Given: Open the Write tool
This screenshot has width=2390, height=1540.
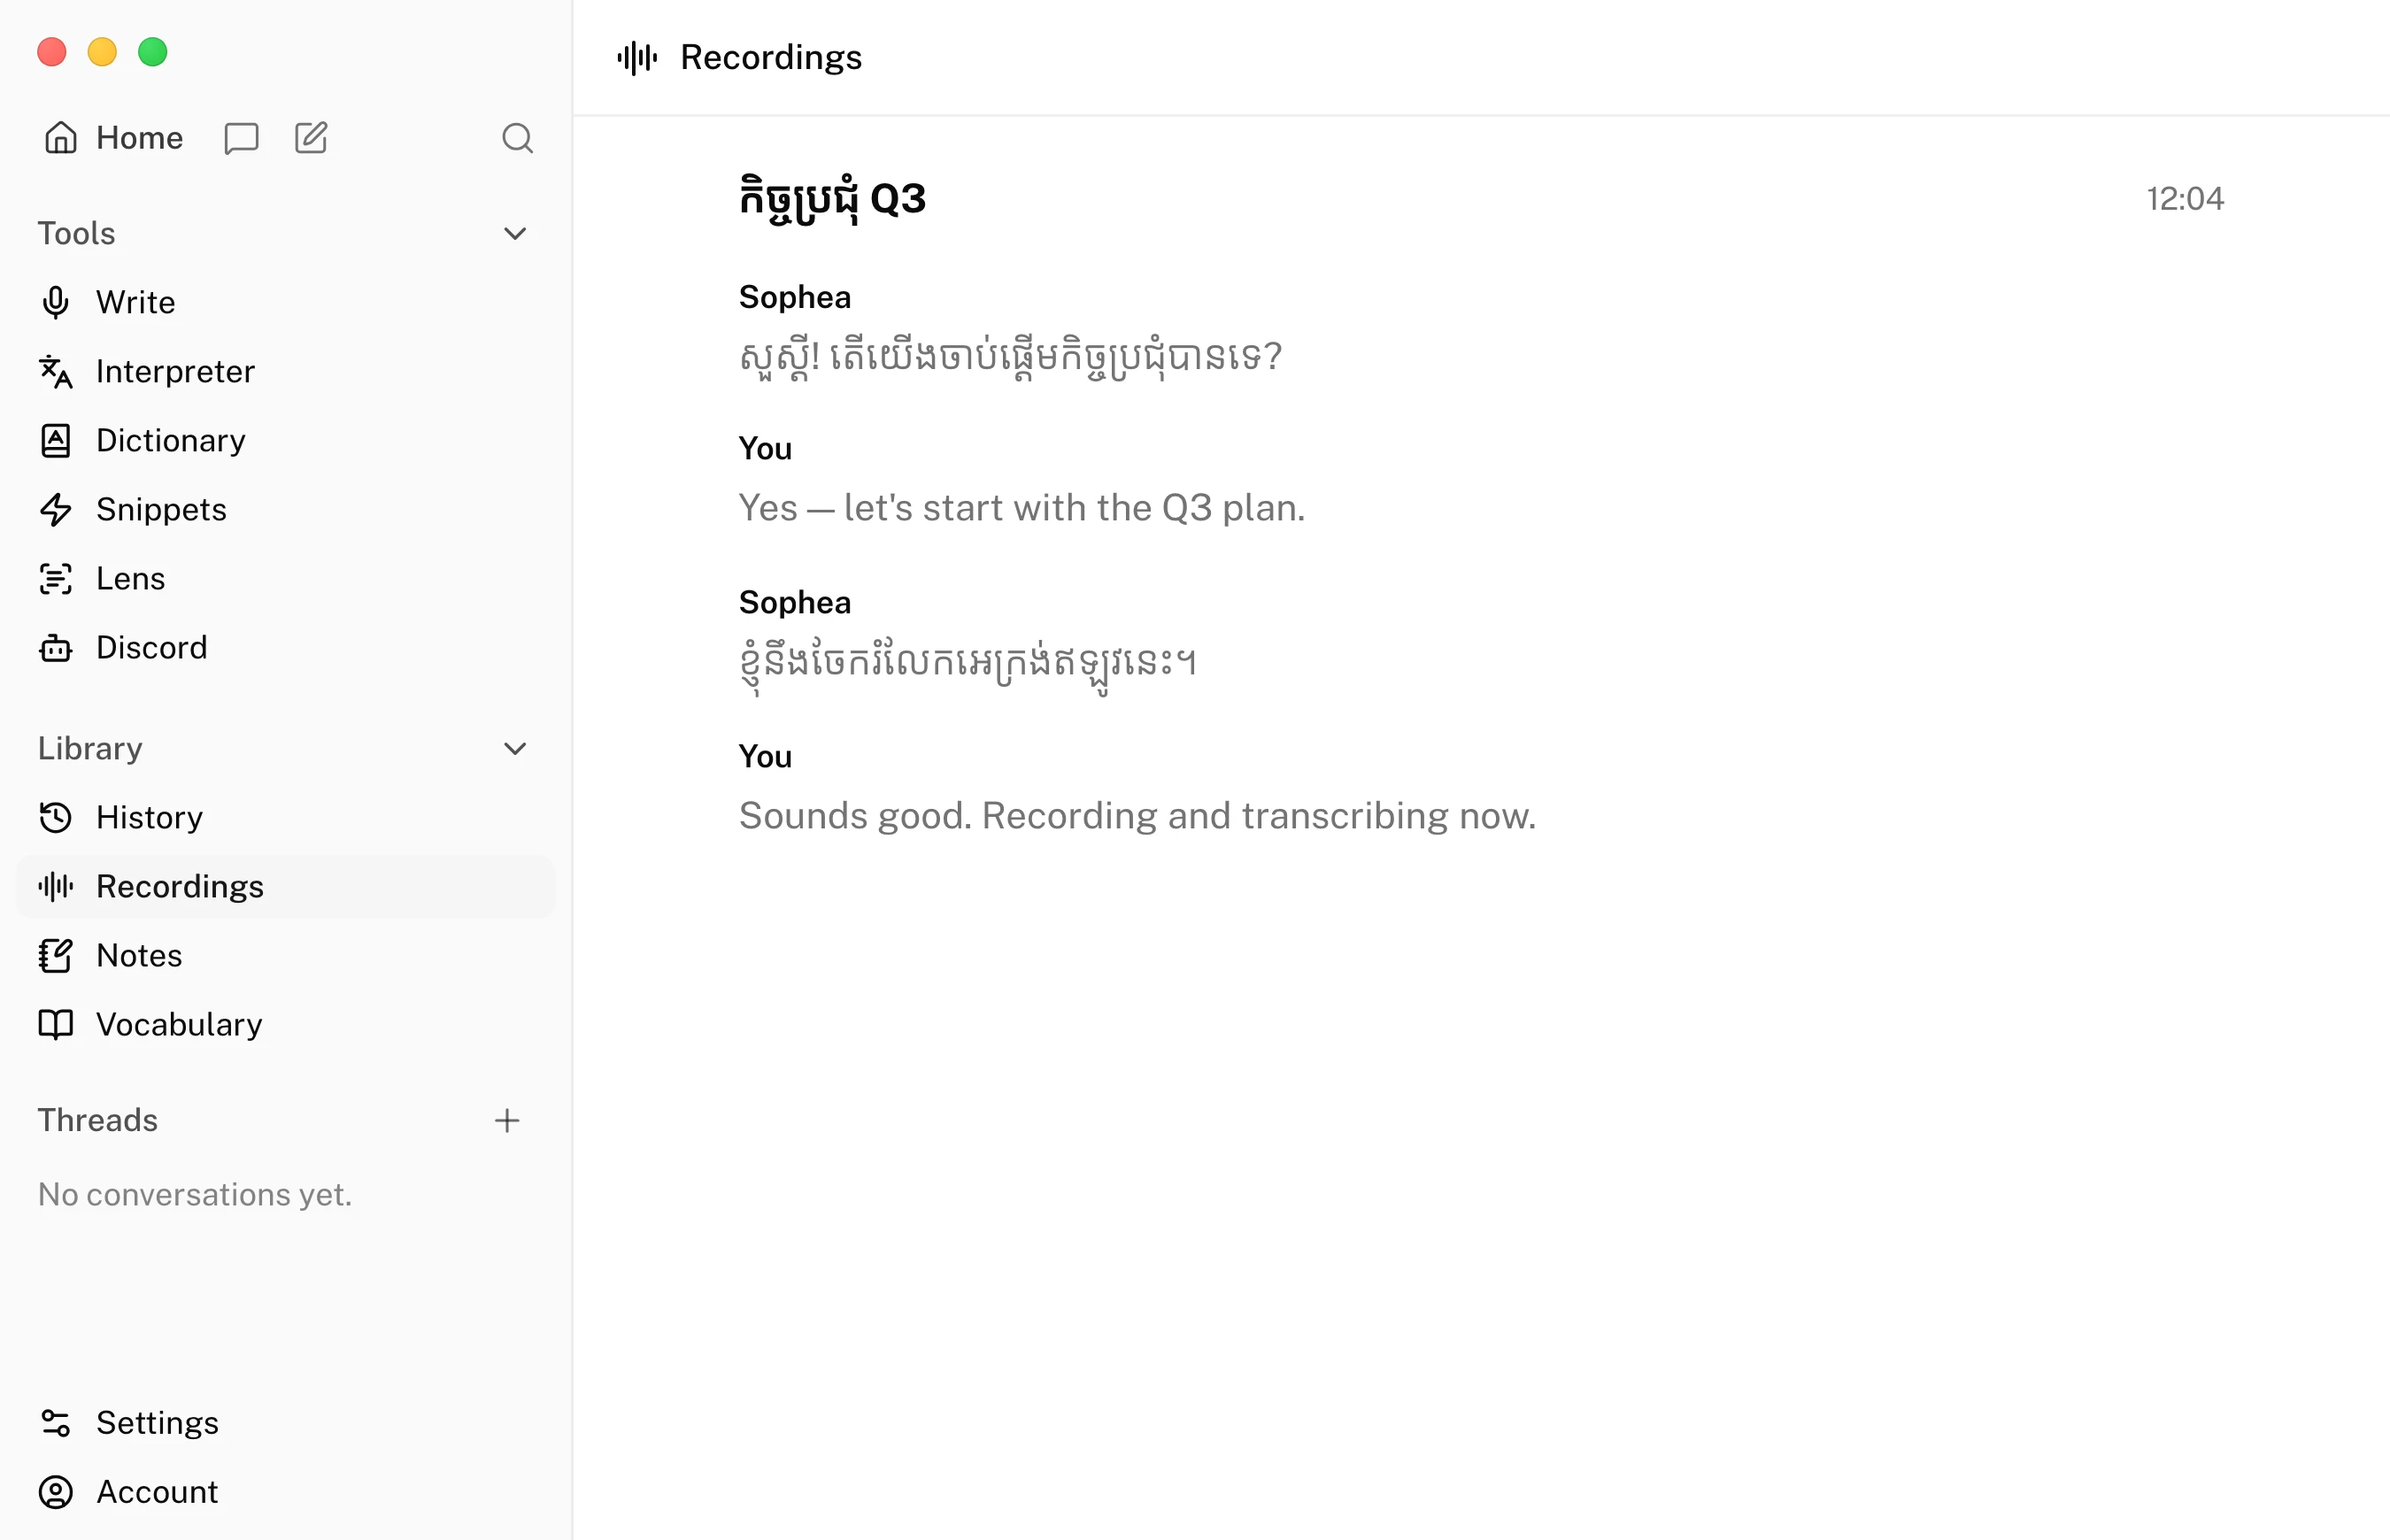Looking at the screenshot, I should [x=286, y=302].
